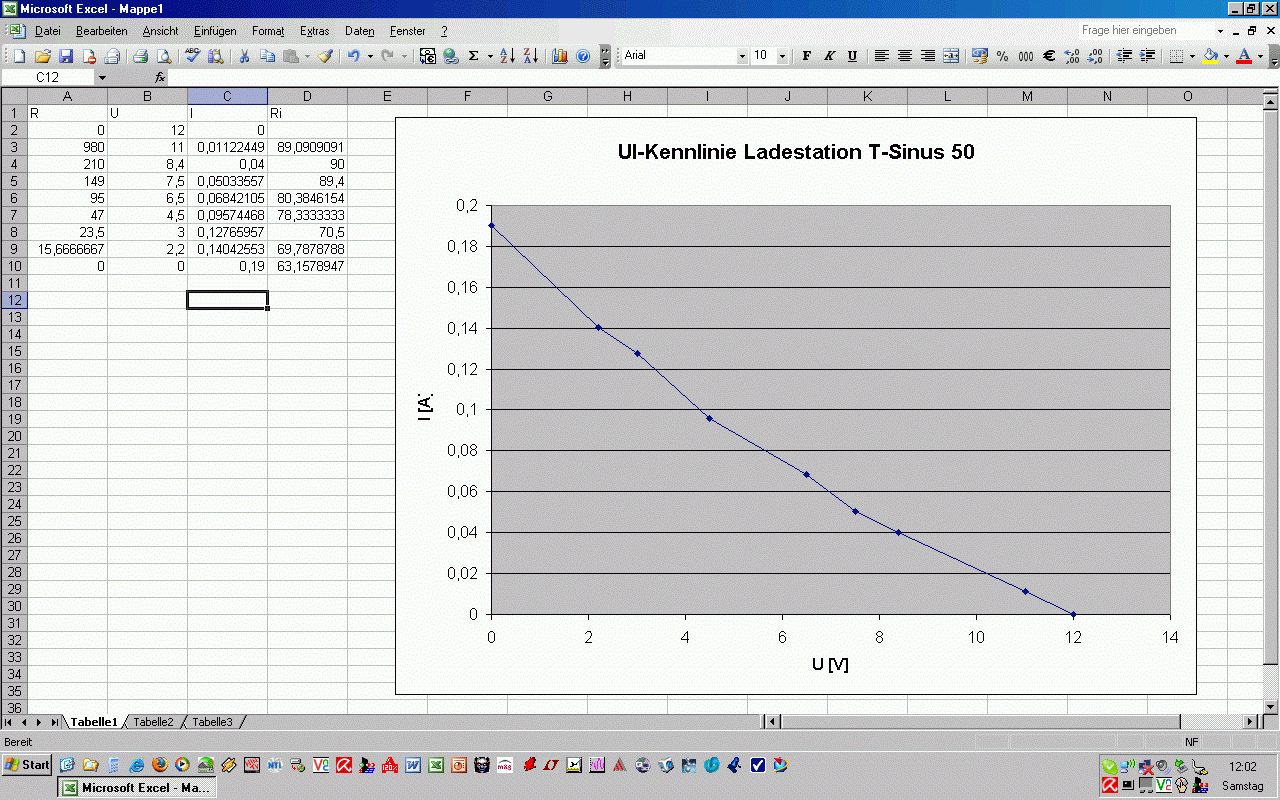1280x800 pixels.
Task: Click the Insert Function fx icon
Action: [x=160, y=77]
